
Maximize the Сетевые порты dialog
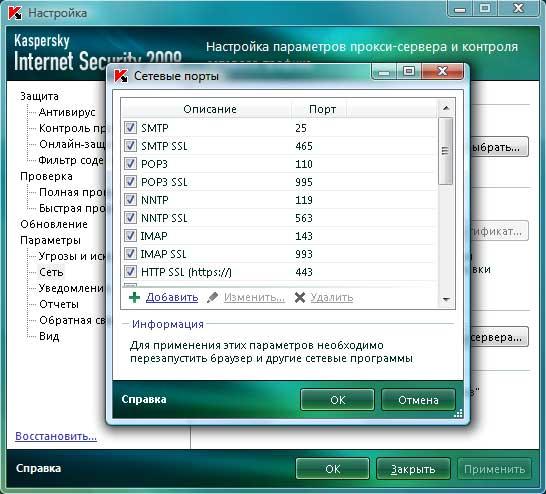click(409, 72)
